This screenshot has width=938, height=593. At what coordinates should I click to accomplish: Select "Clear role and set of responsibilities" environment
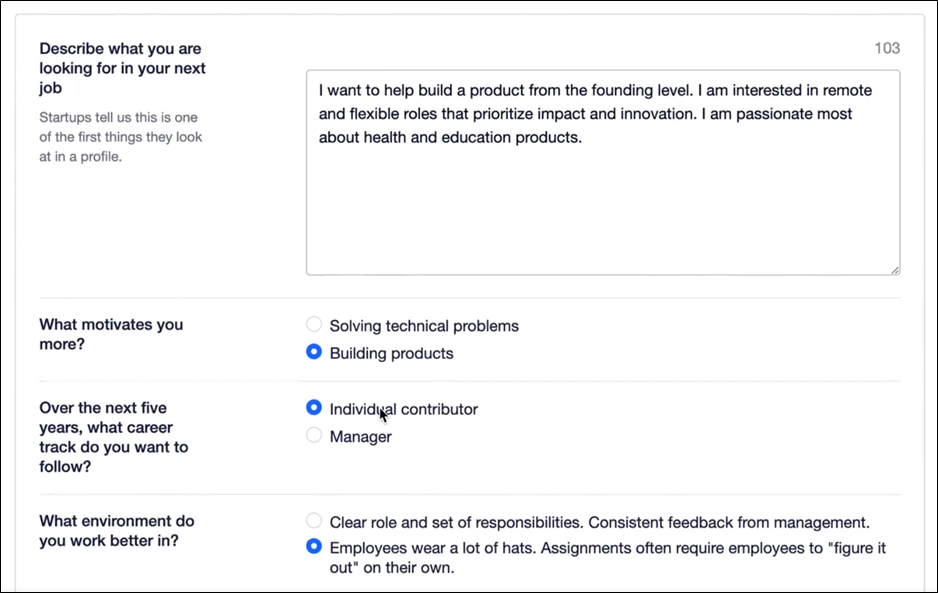pyautogui.click(x=314, y=520)
